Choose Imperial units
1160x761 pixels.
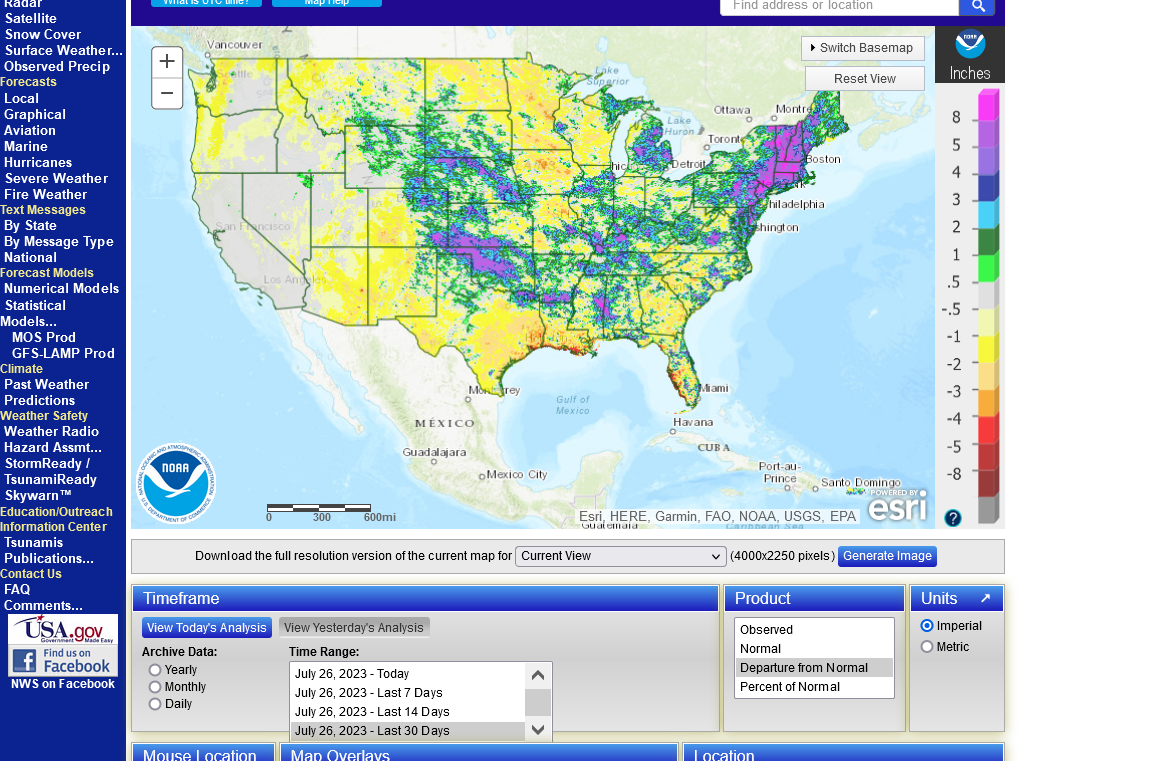pos(927,626)
